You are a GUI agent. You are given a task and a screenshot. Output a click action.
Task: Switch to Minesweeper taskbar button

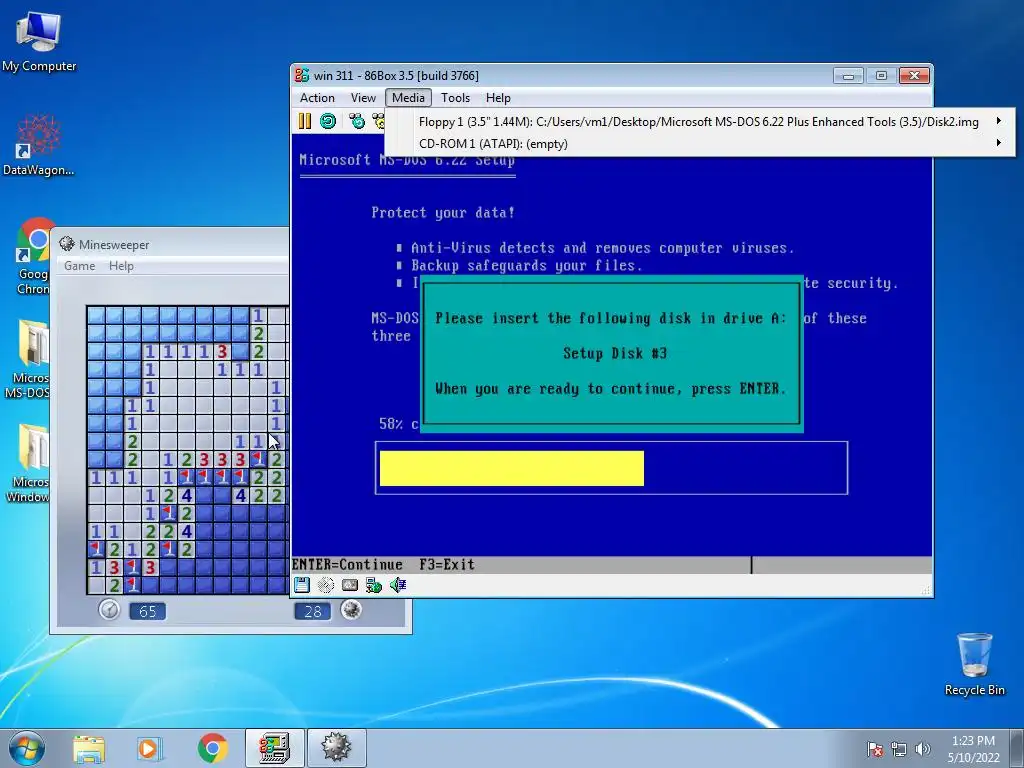[336, 748]
